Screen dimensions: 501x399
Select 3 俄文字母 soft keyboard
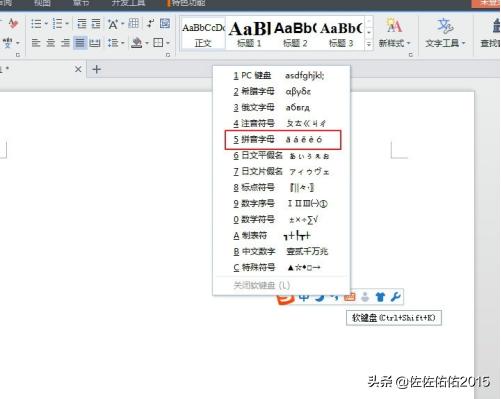point(282,107)
